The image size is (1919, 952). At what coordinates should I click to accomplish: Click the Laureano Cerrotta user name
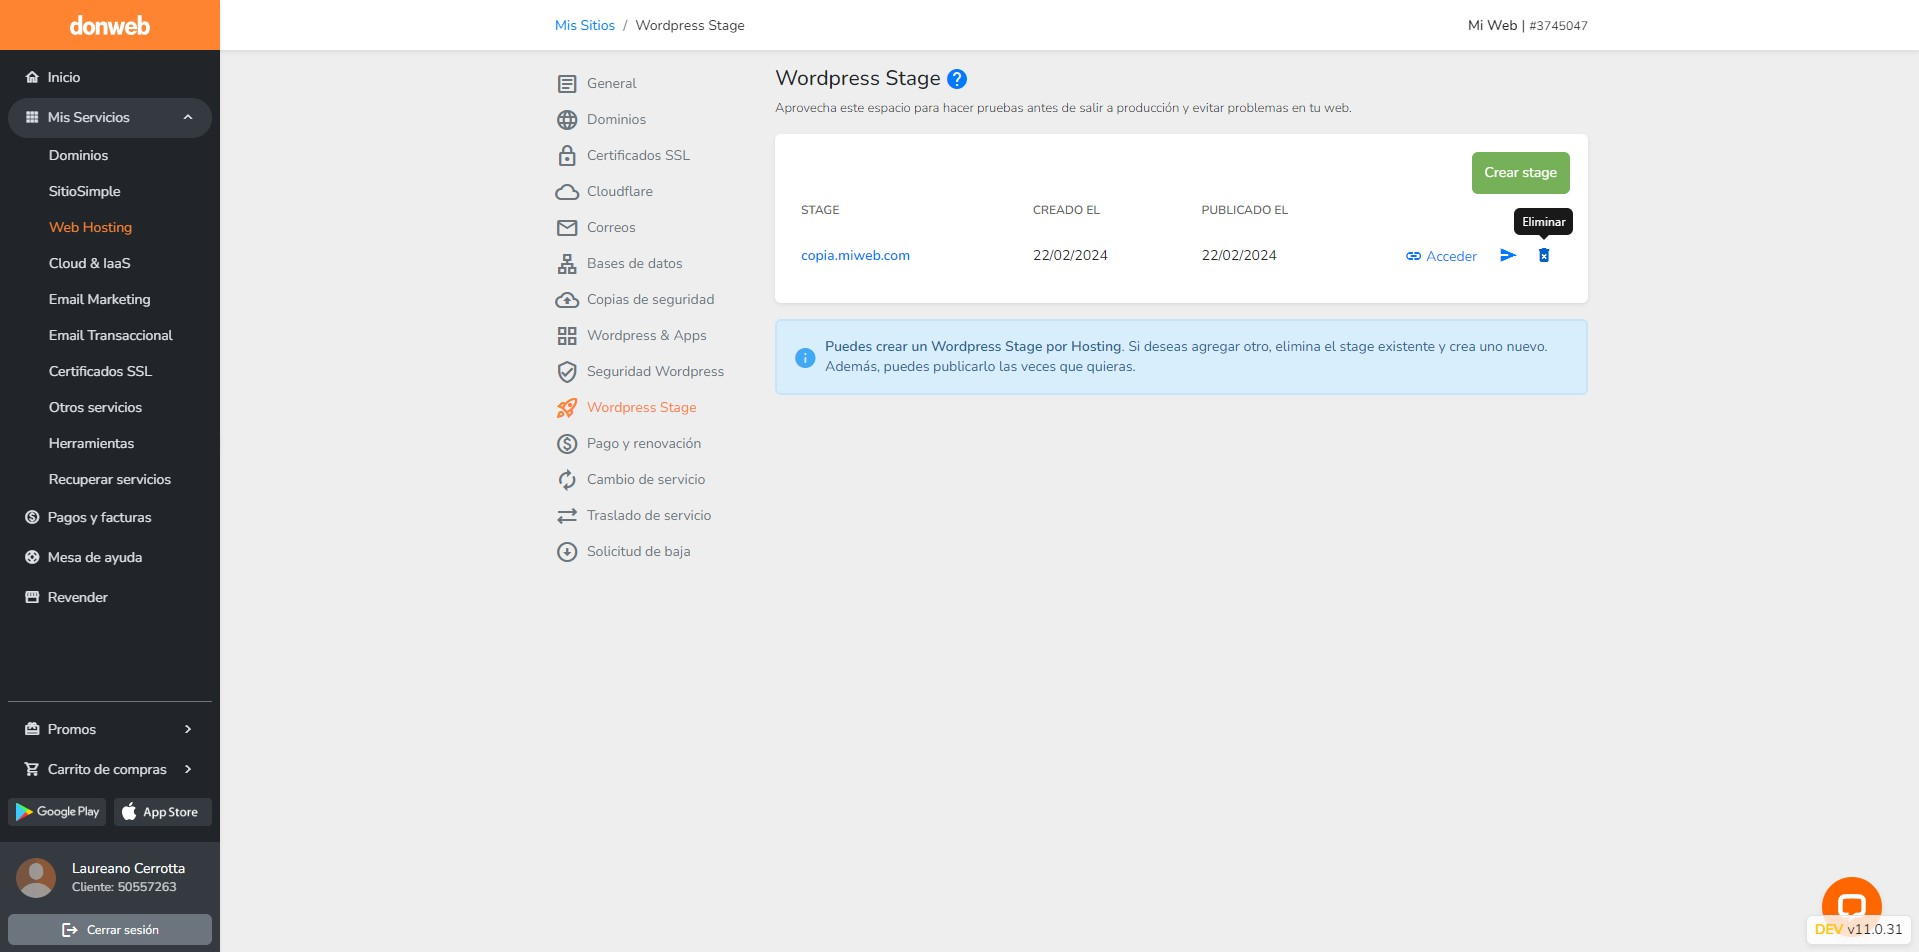pyautogui.click(x=128, y=868)
